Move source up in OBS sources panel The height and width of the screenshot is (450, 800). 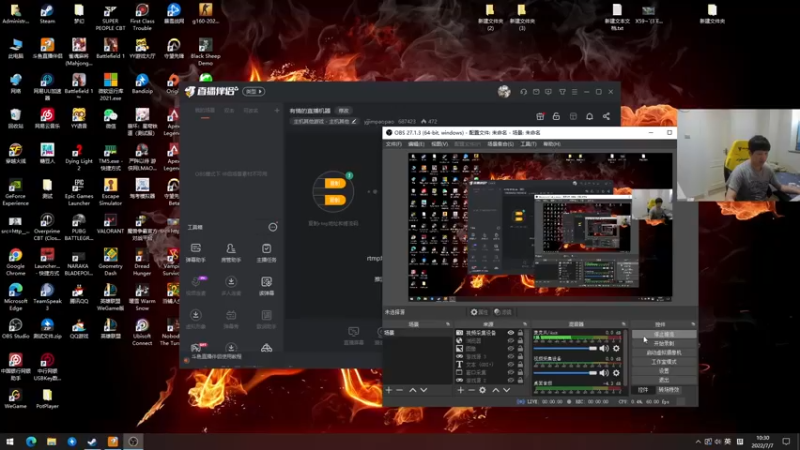(x=495, y=390)
